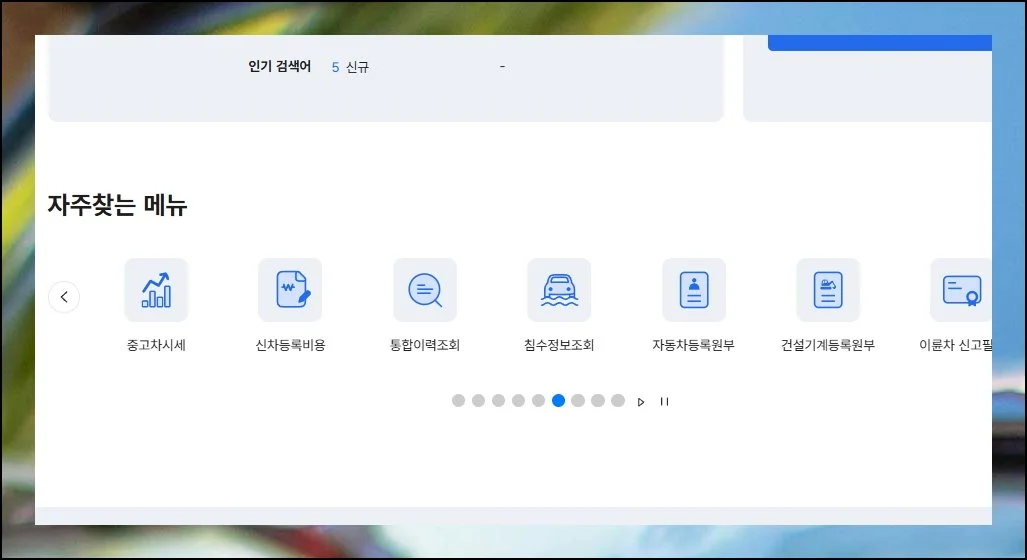This screenshot has width=1027, height=560.
Task: Follow the 건설기계등록원부 text link
Action: pyautogui.click(x=828, y=346)
